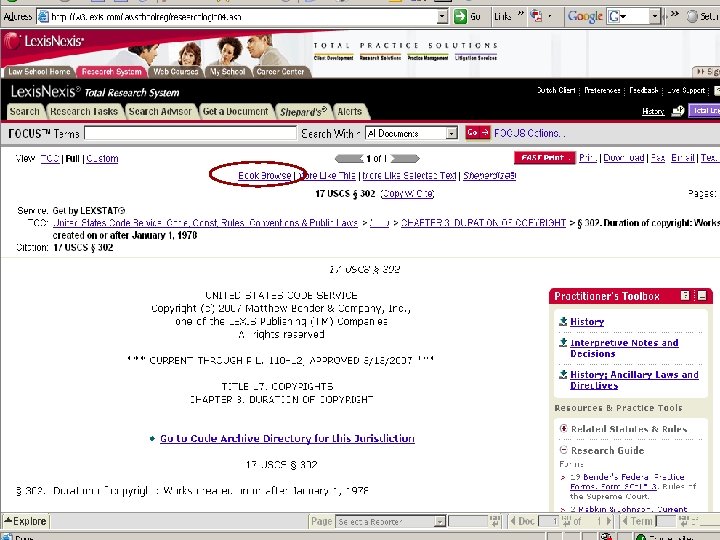
Task: Click the Feedback link
Action: click(x=644, y=90)
